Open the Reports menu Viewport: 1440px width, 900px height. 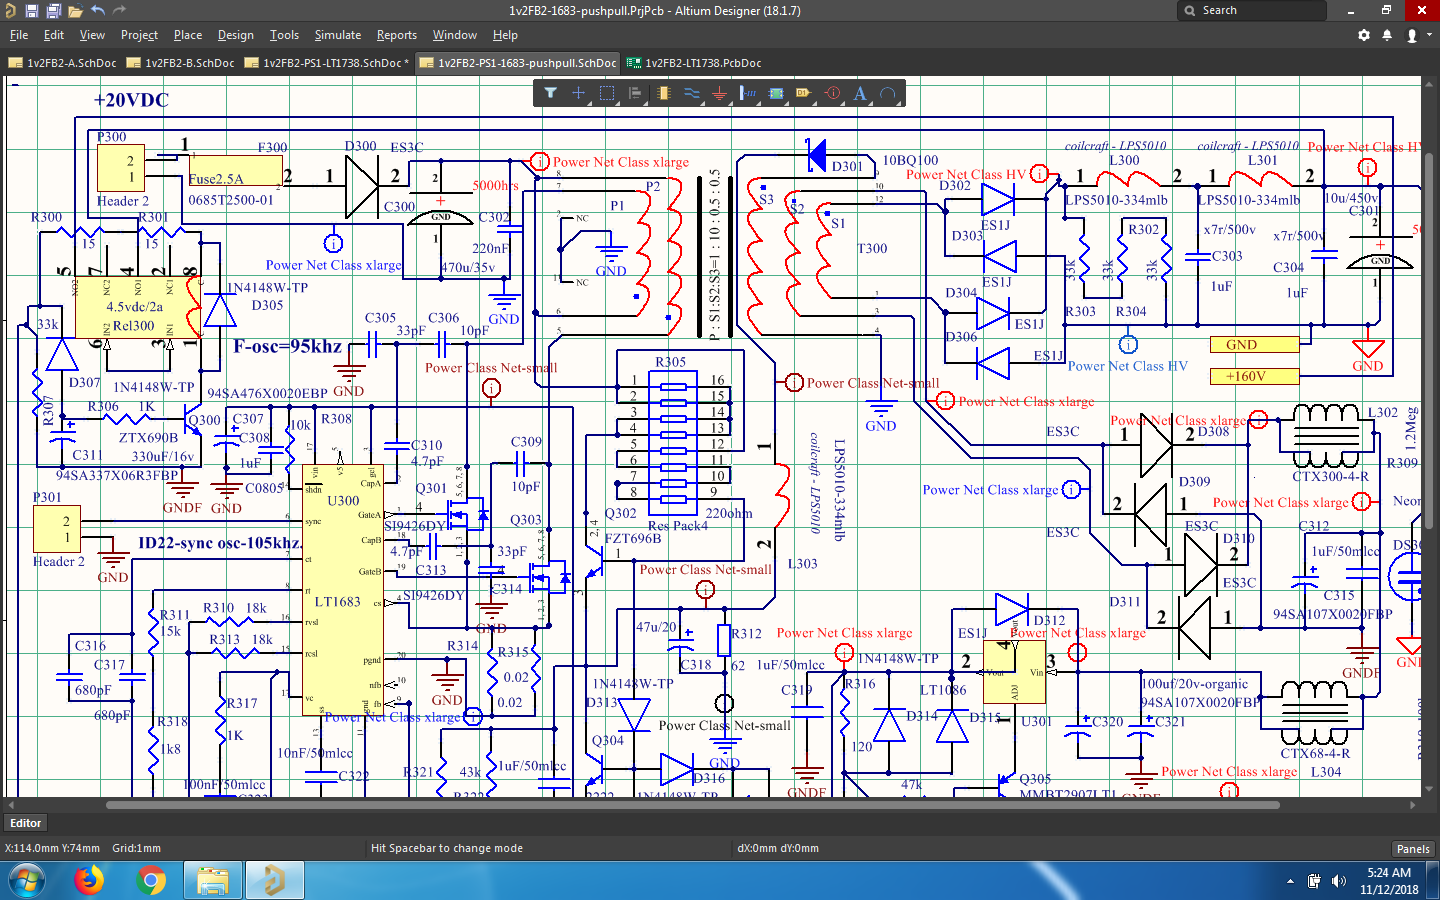[397, 35]
